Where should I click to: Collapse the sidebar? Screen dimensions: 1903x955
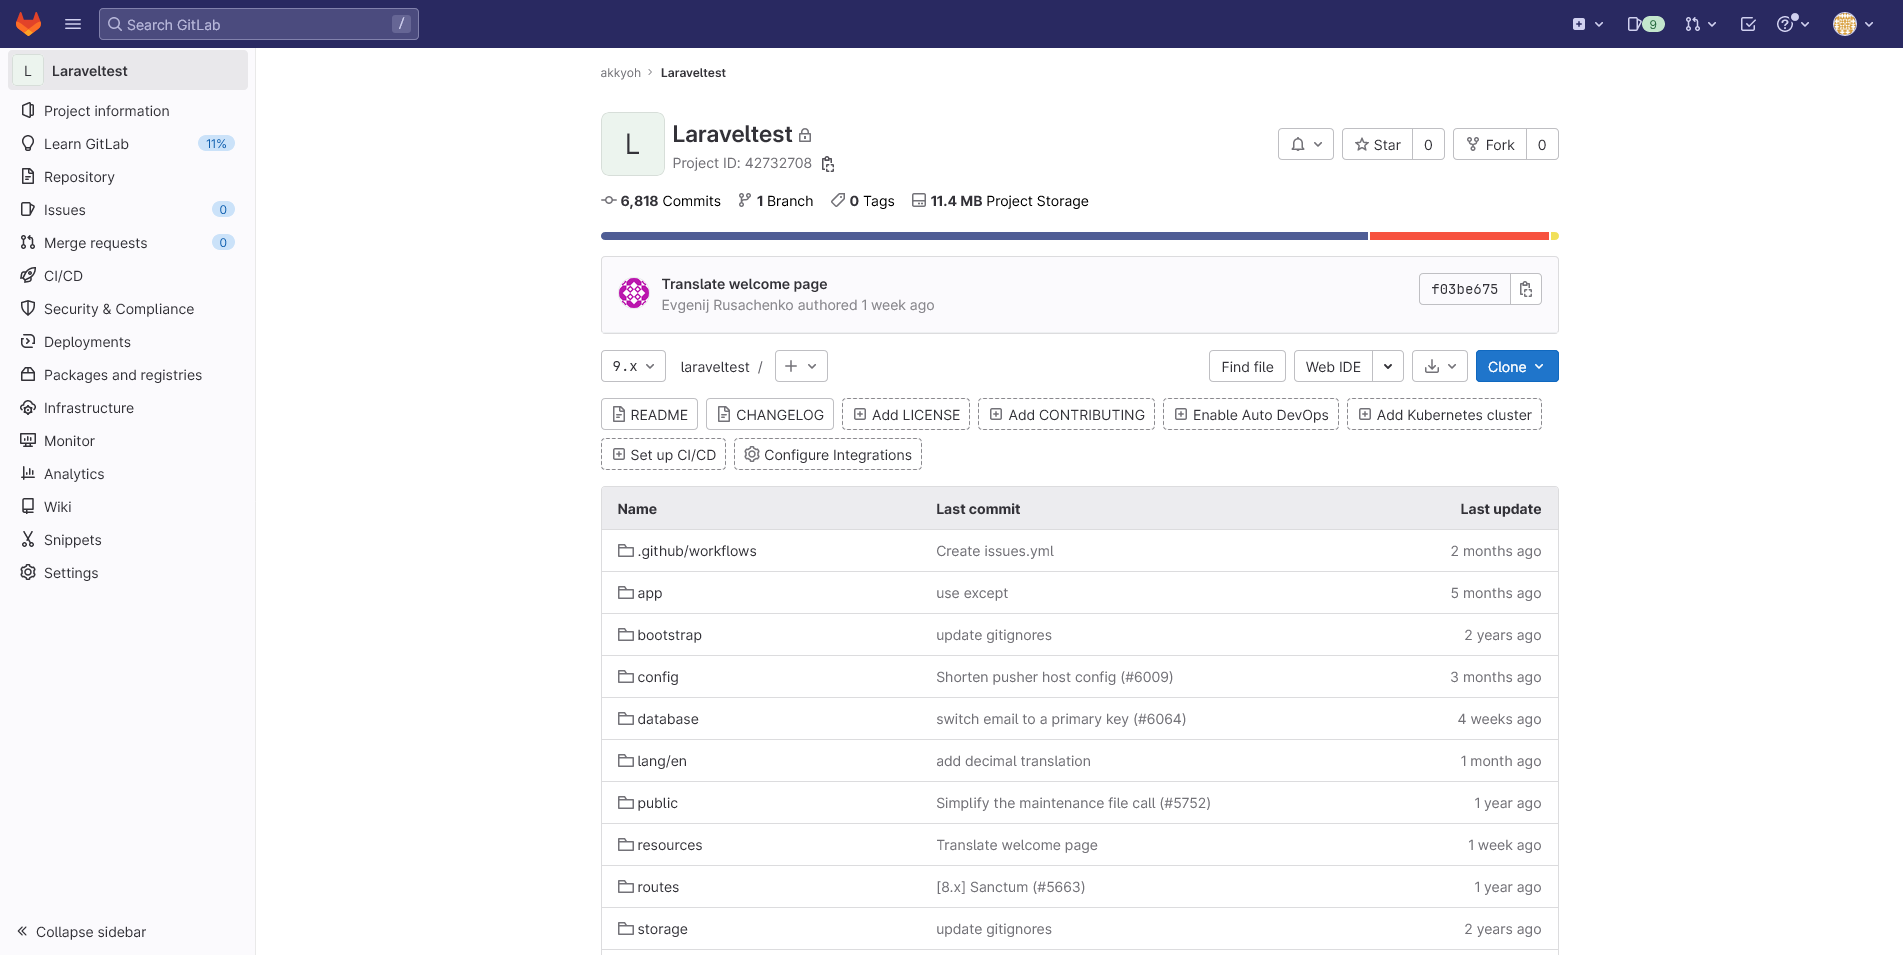click(81, 932)
